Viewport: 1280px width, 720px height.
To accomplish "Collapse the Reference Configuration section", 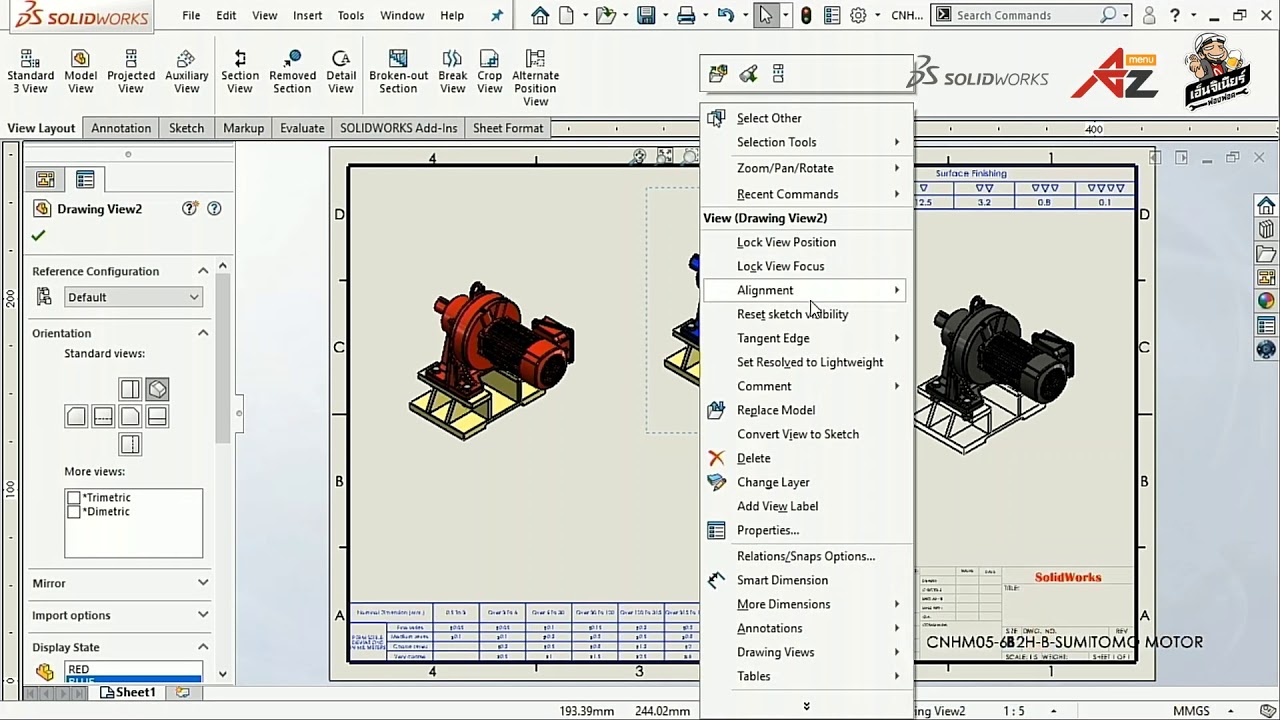I will 203,271.
